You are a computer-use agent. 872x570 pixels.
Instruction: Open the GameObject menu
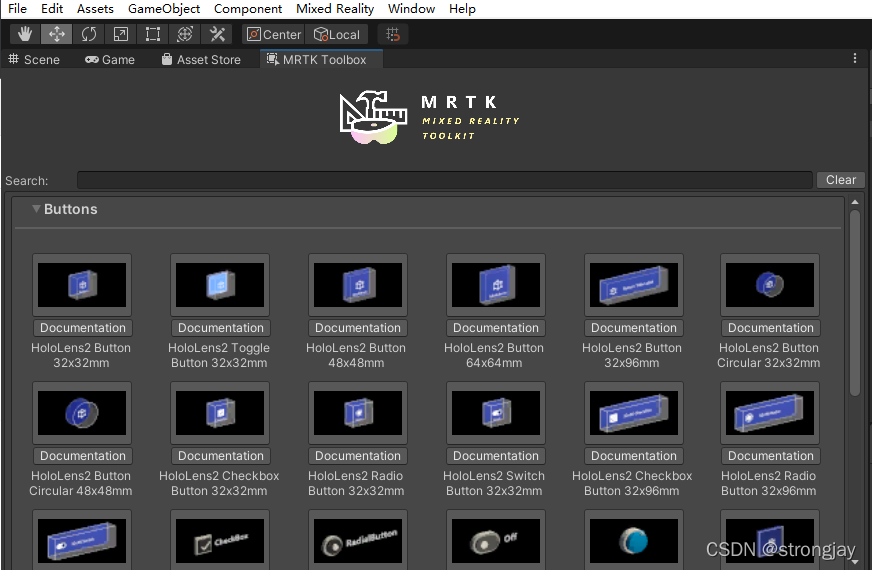164,9
